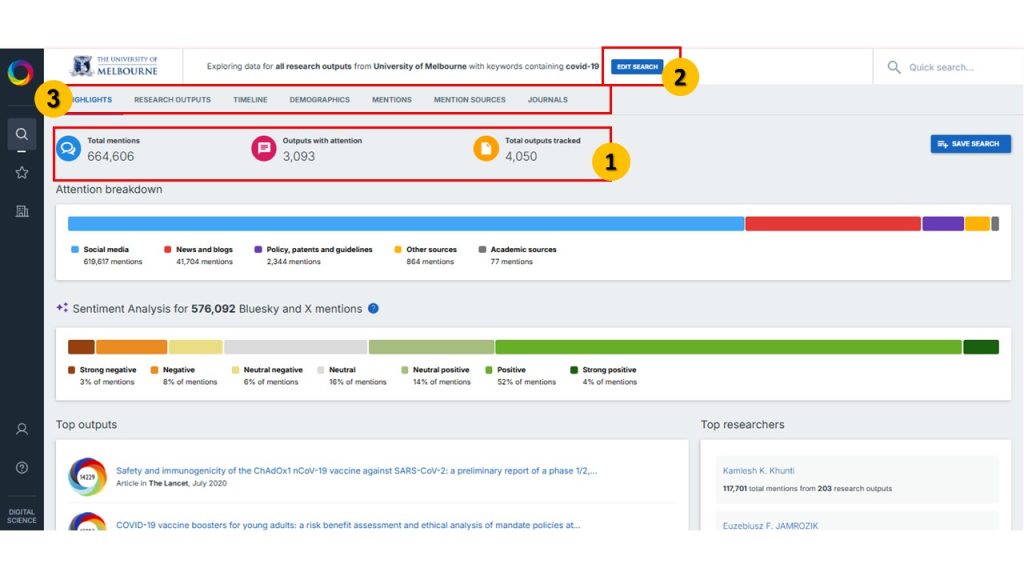Click the pale yellow Neutral negative segment
Viewport: 1024px width, 576px height.
pyautogui.click(x=195, y=347)
